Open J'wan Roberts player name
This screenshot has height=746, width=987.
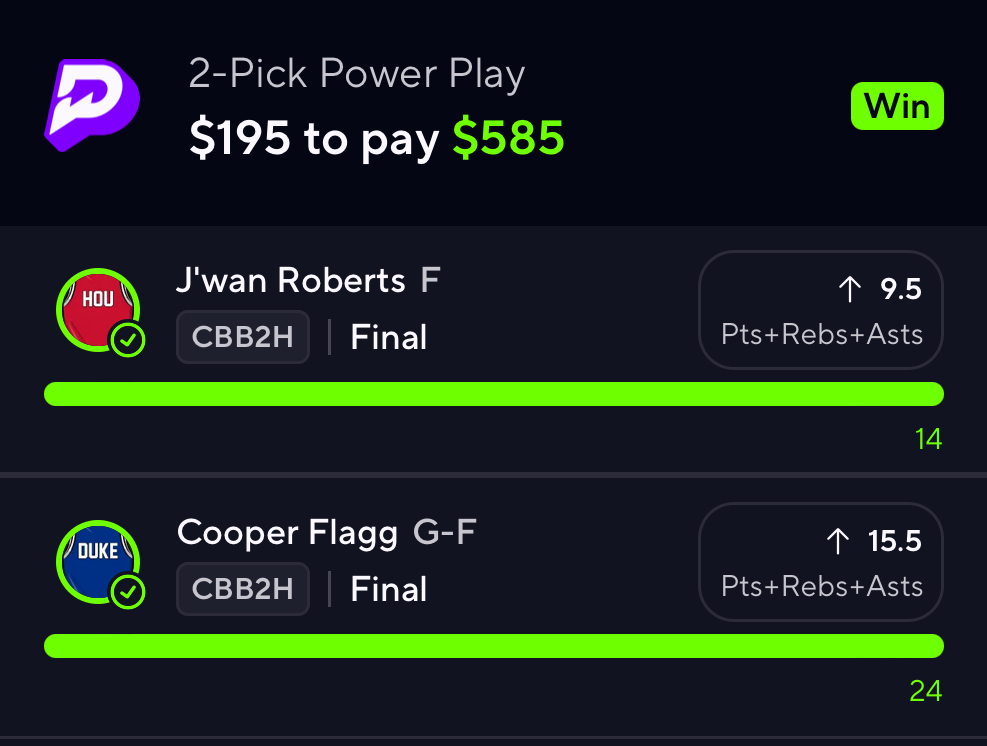click(291, 281)
